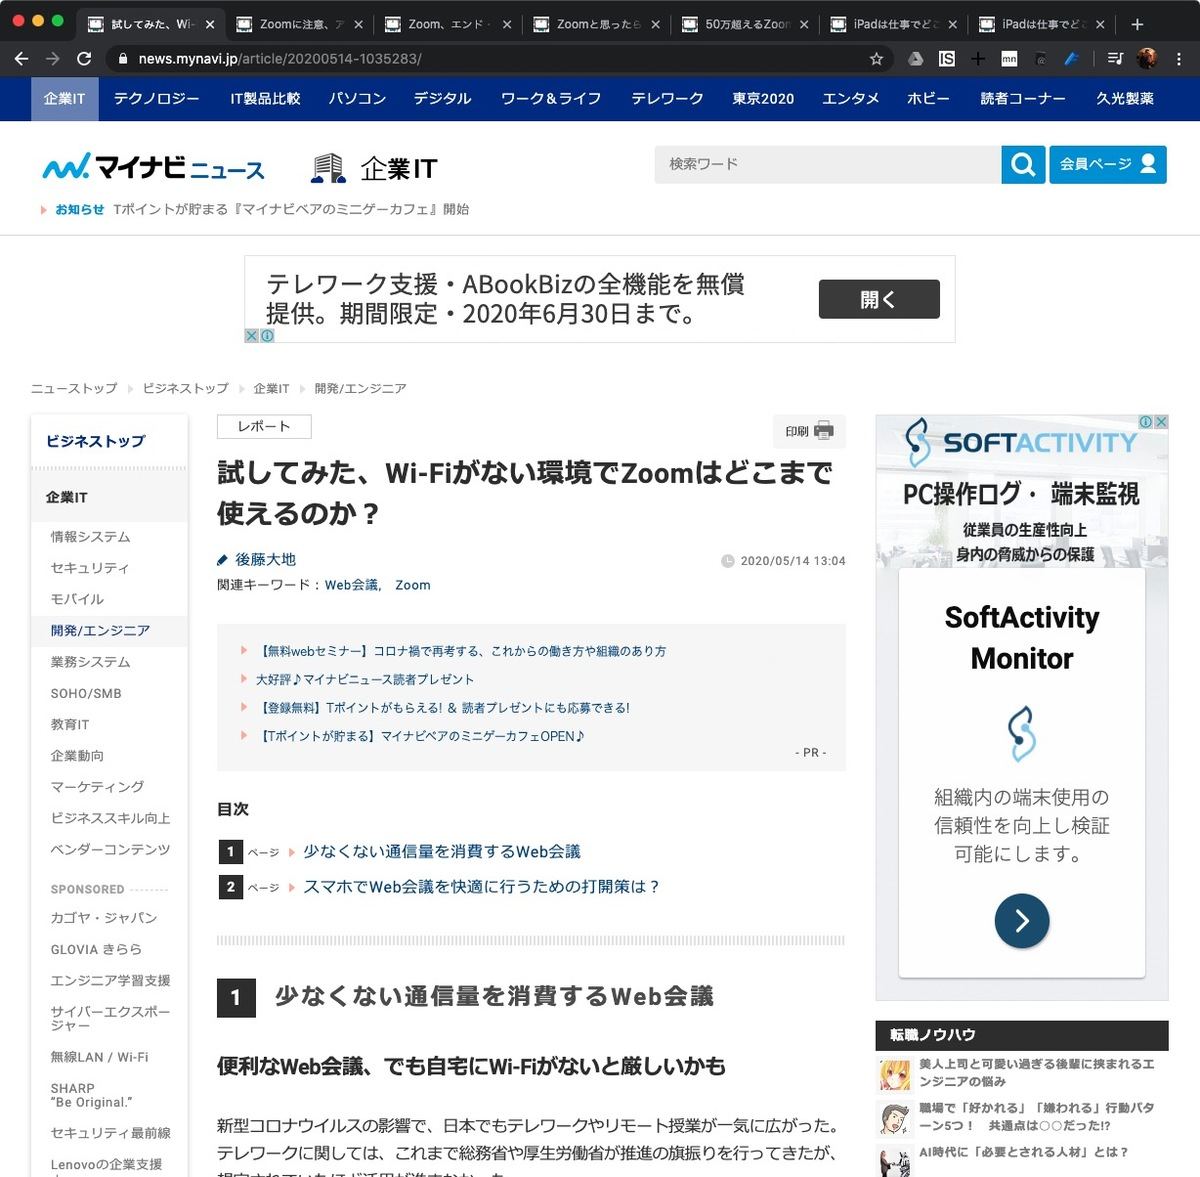This screenshot has height=1177, width=1200.
Task: Open セキュリティ in the sidebar
Action: pyautogui.click(x=90, y=568)
